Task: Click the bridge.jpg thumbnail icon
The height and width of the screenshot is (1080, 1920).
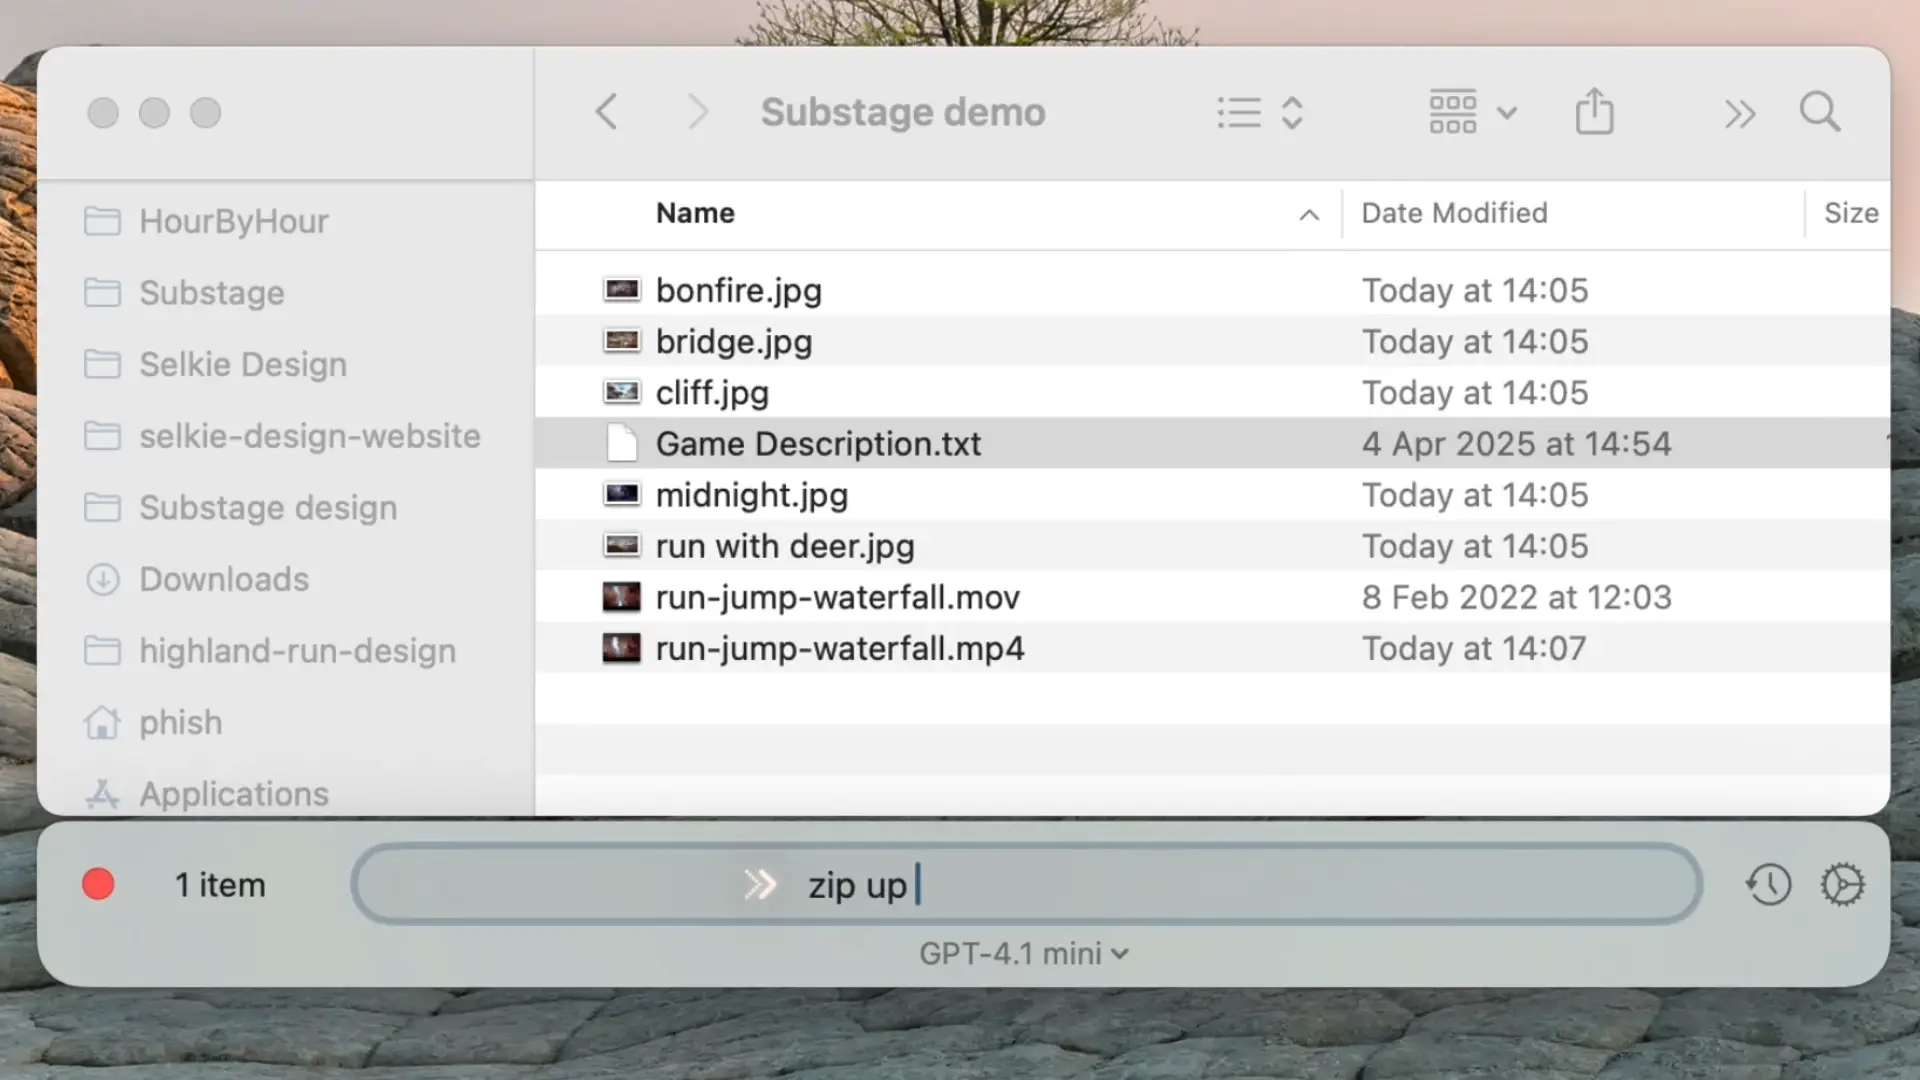Action: (x=621, y=341)
